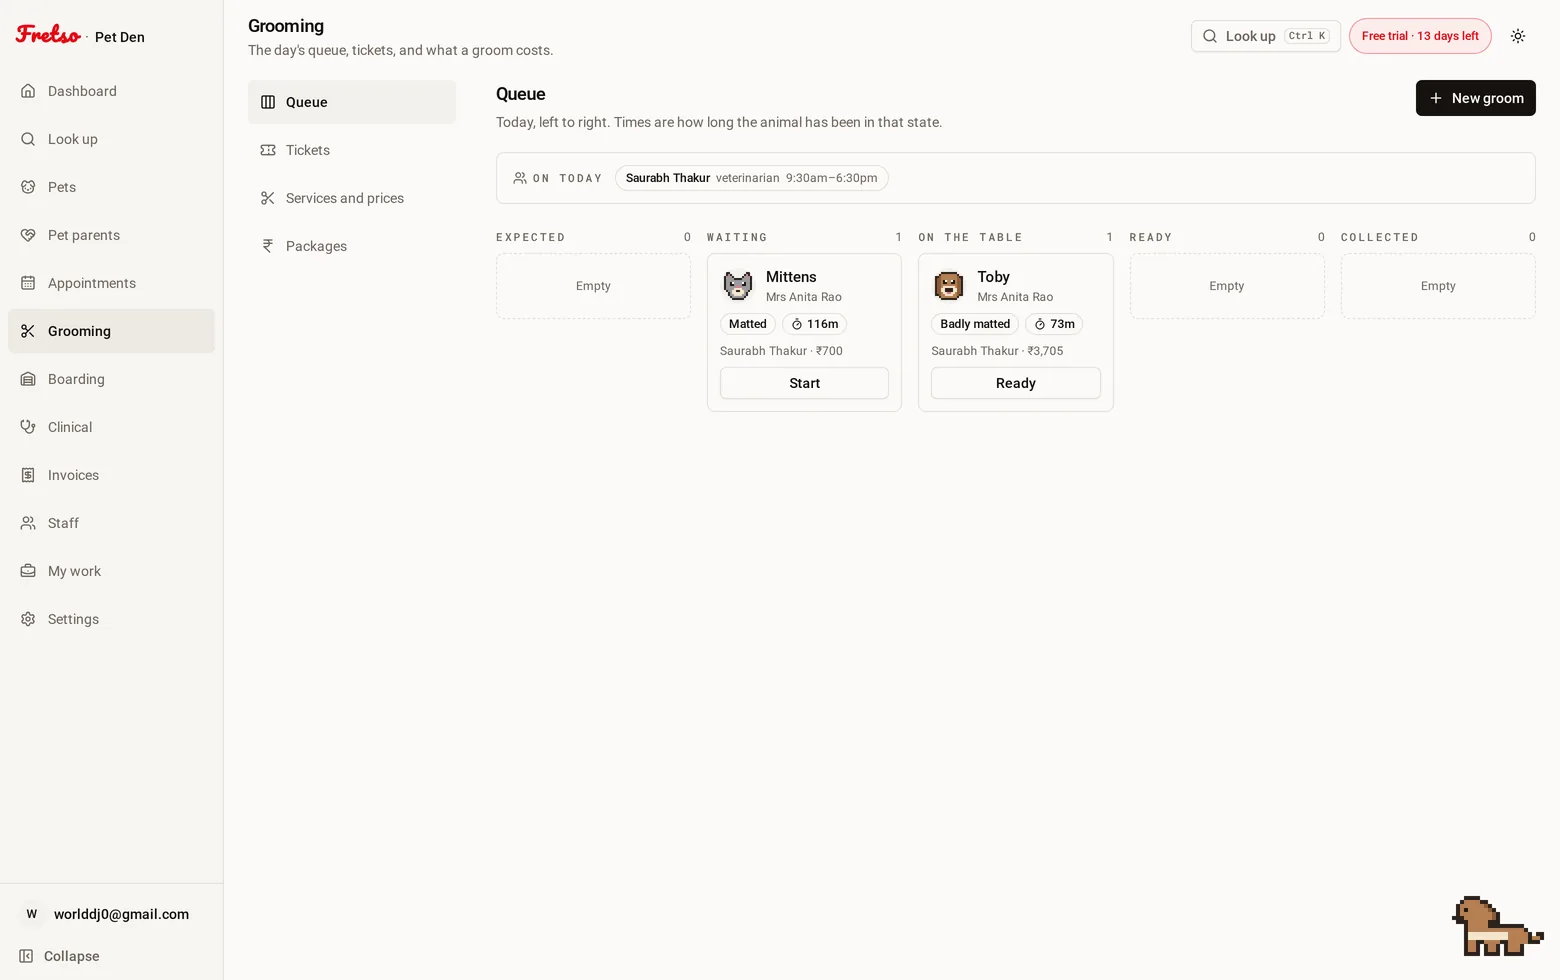Open Staff management page
This screenshot has width=1560, height=980.
(x=111, y=523)
